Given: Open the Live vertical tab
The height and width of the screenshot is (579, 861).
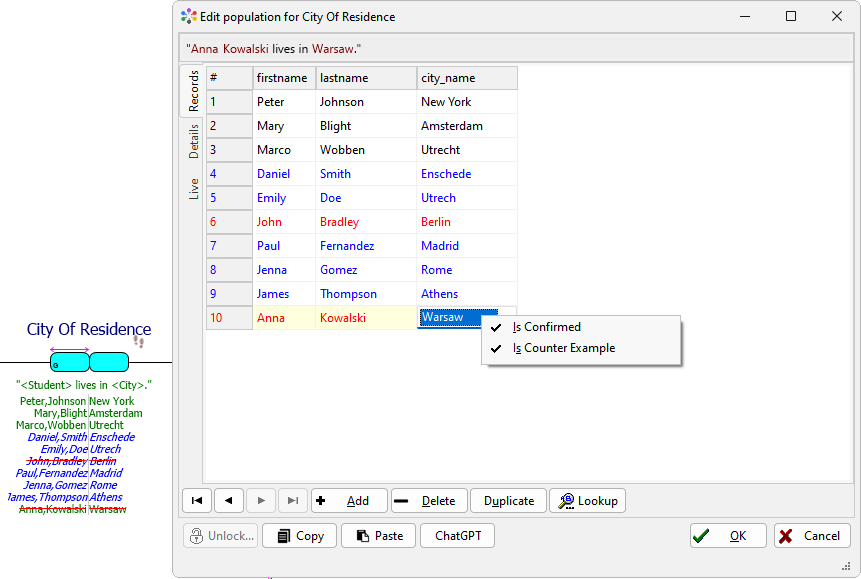Looking at the screenshot, I should (x=193, y=188).
